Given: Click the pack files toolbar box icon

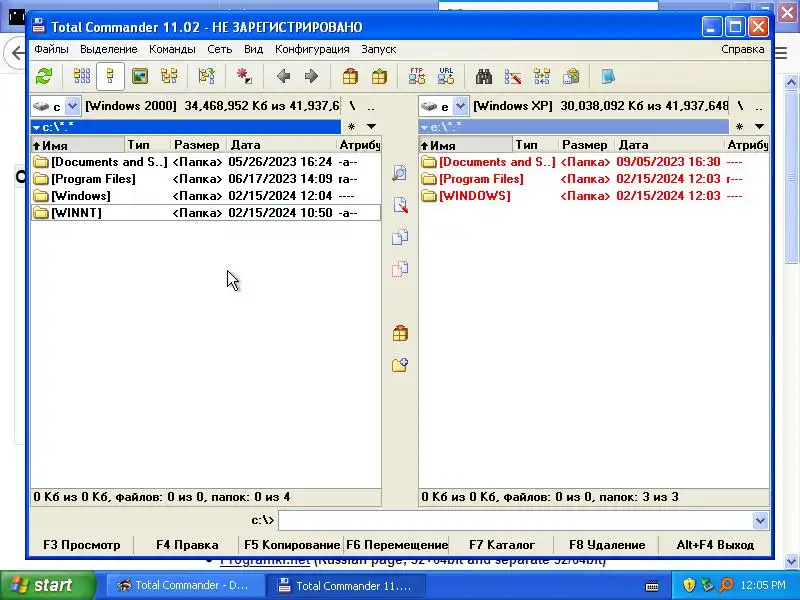Looking at the screenshot, I should (350, 77).
